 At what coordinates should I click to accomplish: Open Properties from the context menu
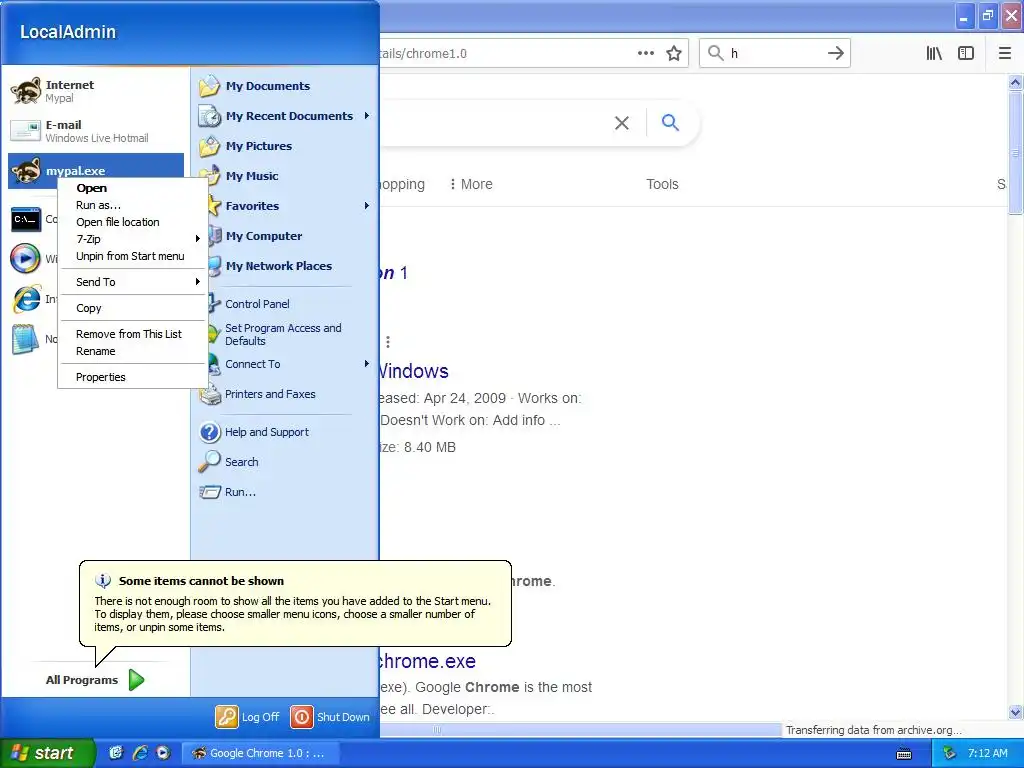[x=133, y=377]
